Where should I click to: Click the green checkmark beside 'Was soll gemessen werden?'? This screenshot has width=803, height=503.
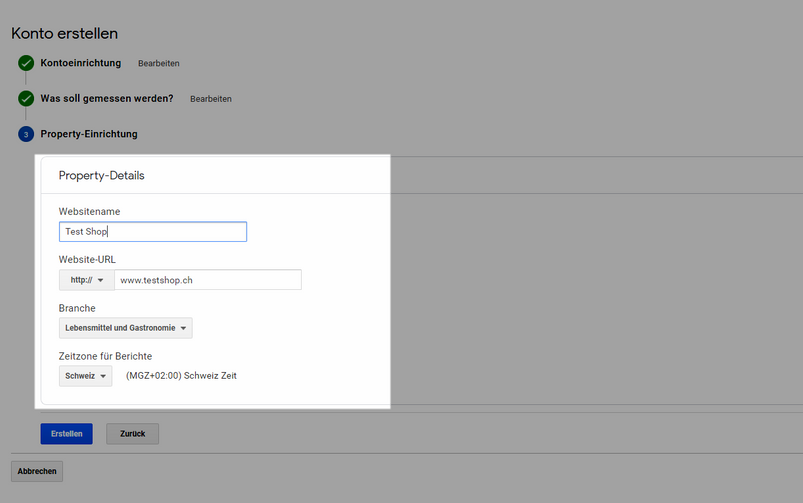pos(26,98)
